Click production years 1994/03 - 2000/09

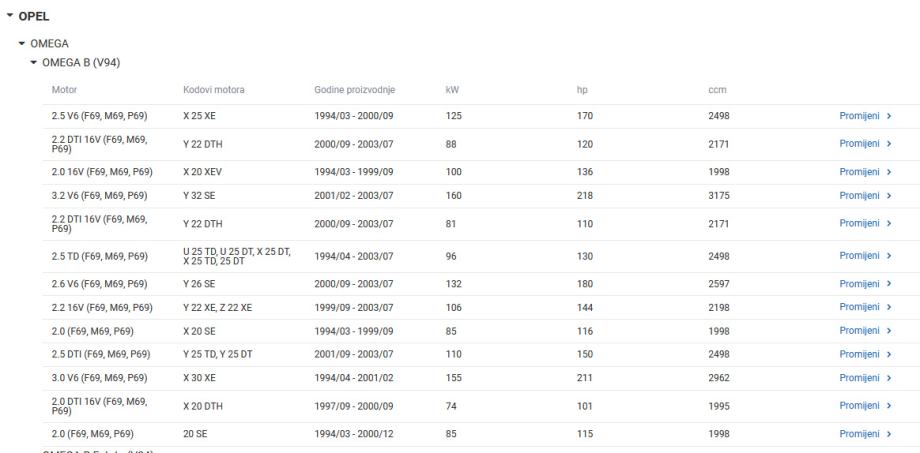[x=354, y=116]
